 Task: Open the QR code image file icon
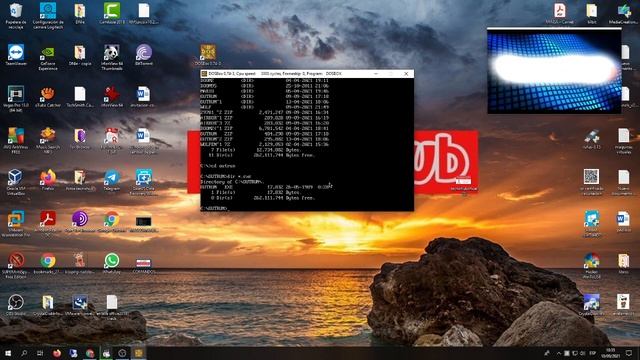point(591,177)
